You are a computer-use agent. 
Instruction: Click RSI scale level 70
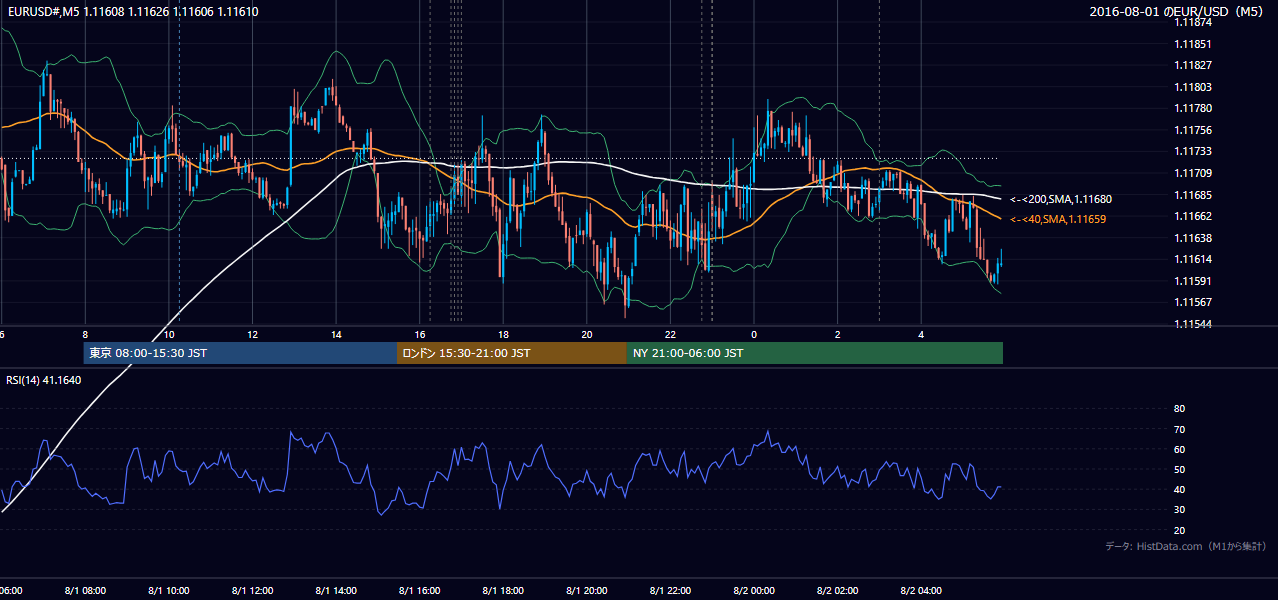[1179, 429]
